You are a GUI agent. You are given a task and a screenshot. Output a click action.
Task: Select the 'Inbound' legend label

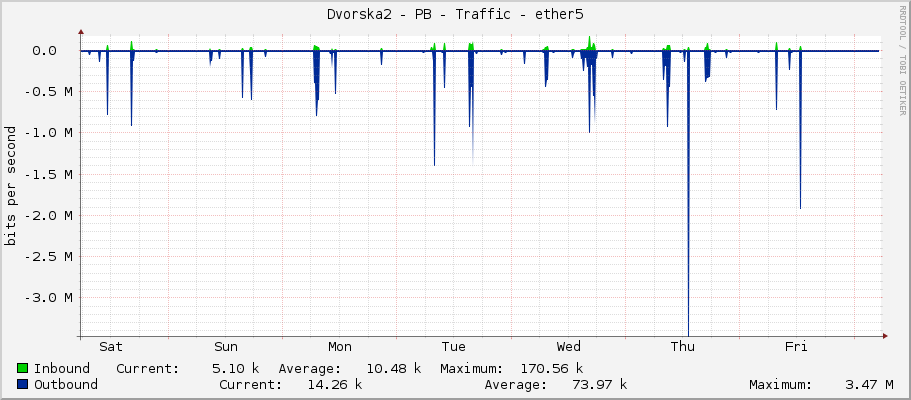pos(62,368)
